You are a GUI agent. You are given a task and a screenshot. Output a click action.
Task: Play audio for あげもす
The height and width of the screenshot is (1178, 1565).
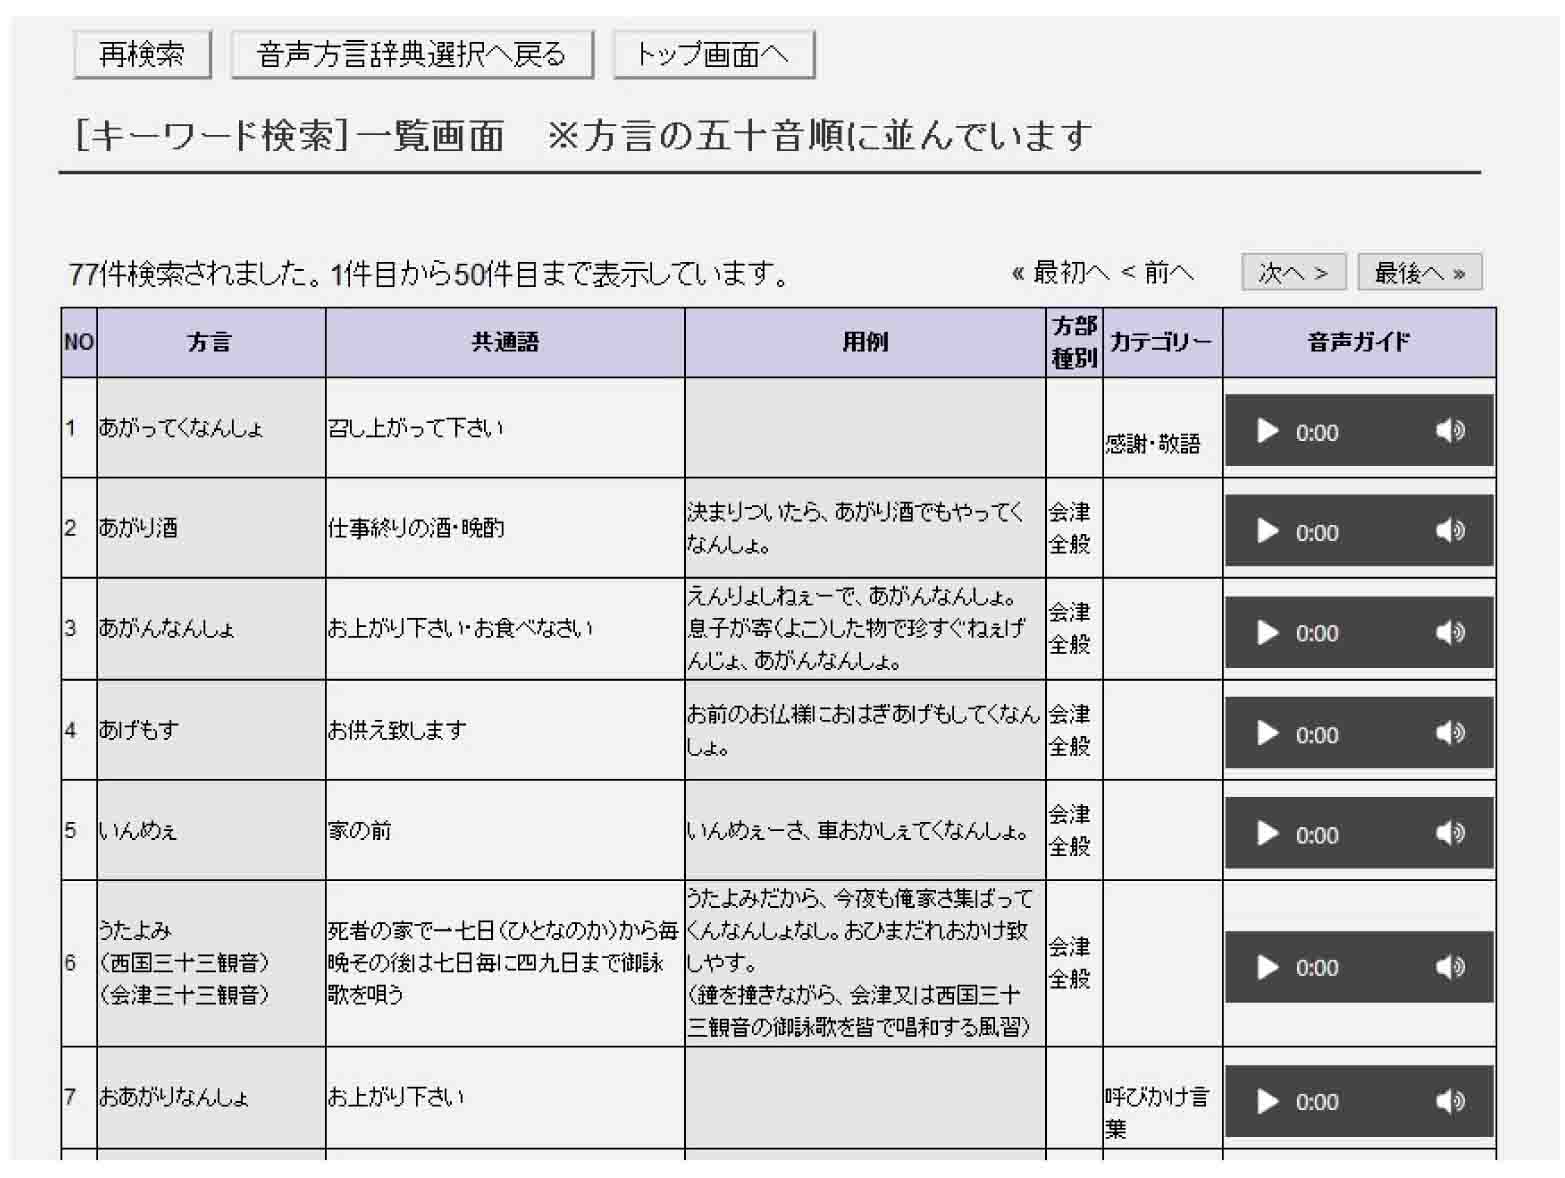click(1268, 733)
